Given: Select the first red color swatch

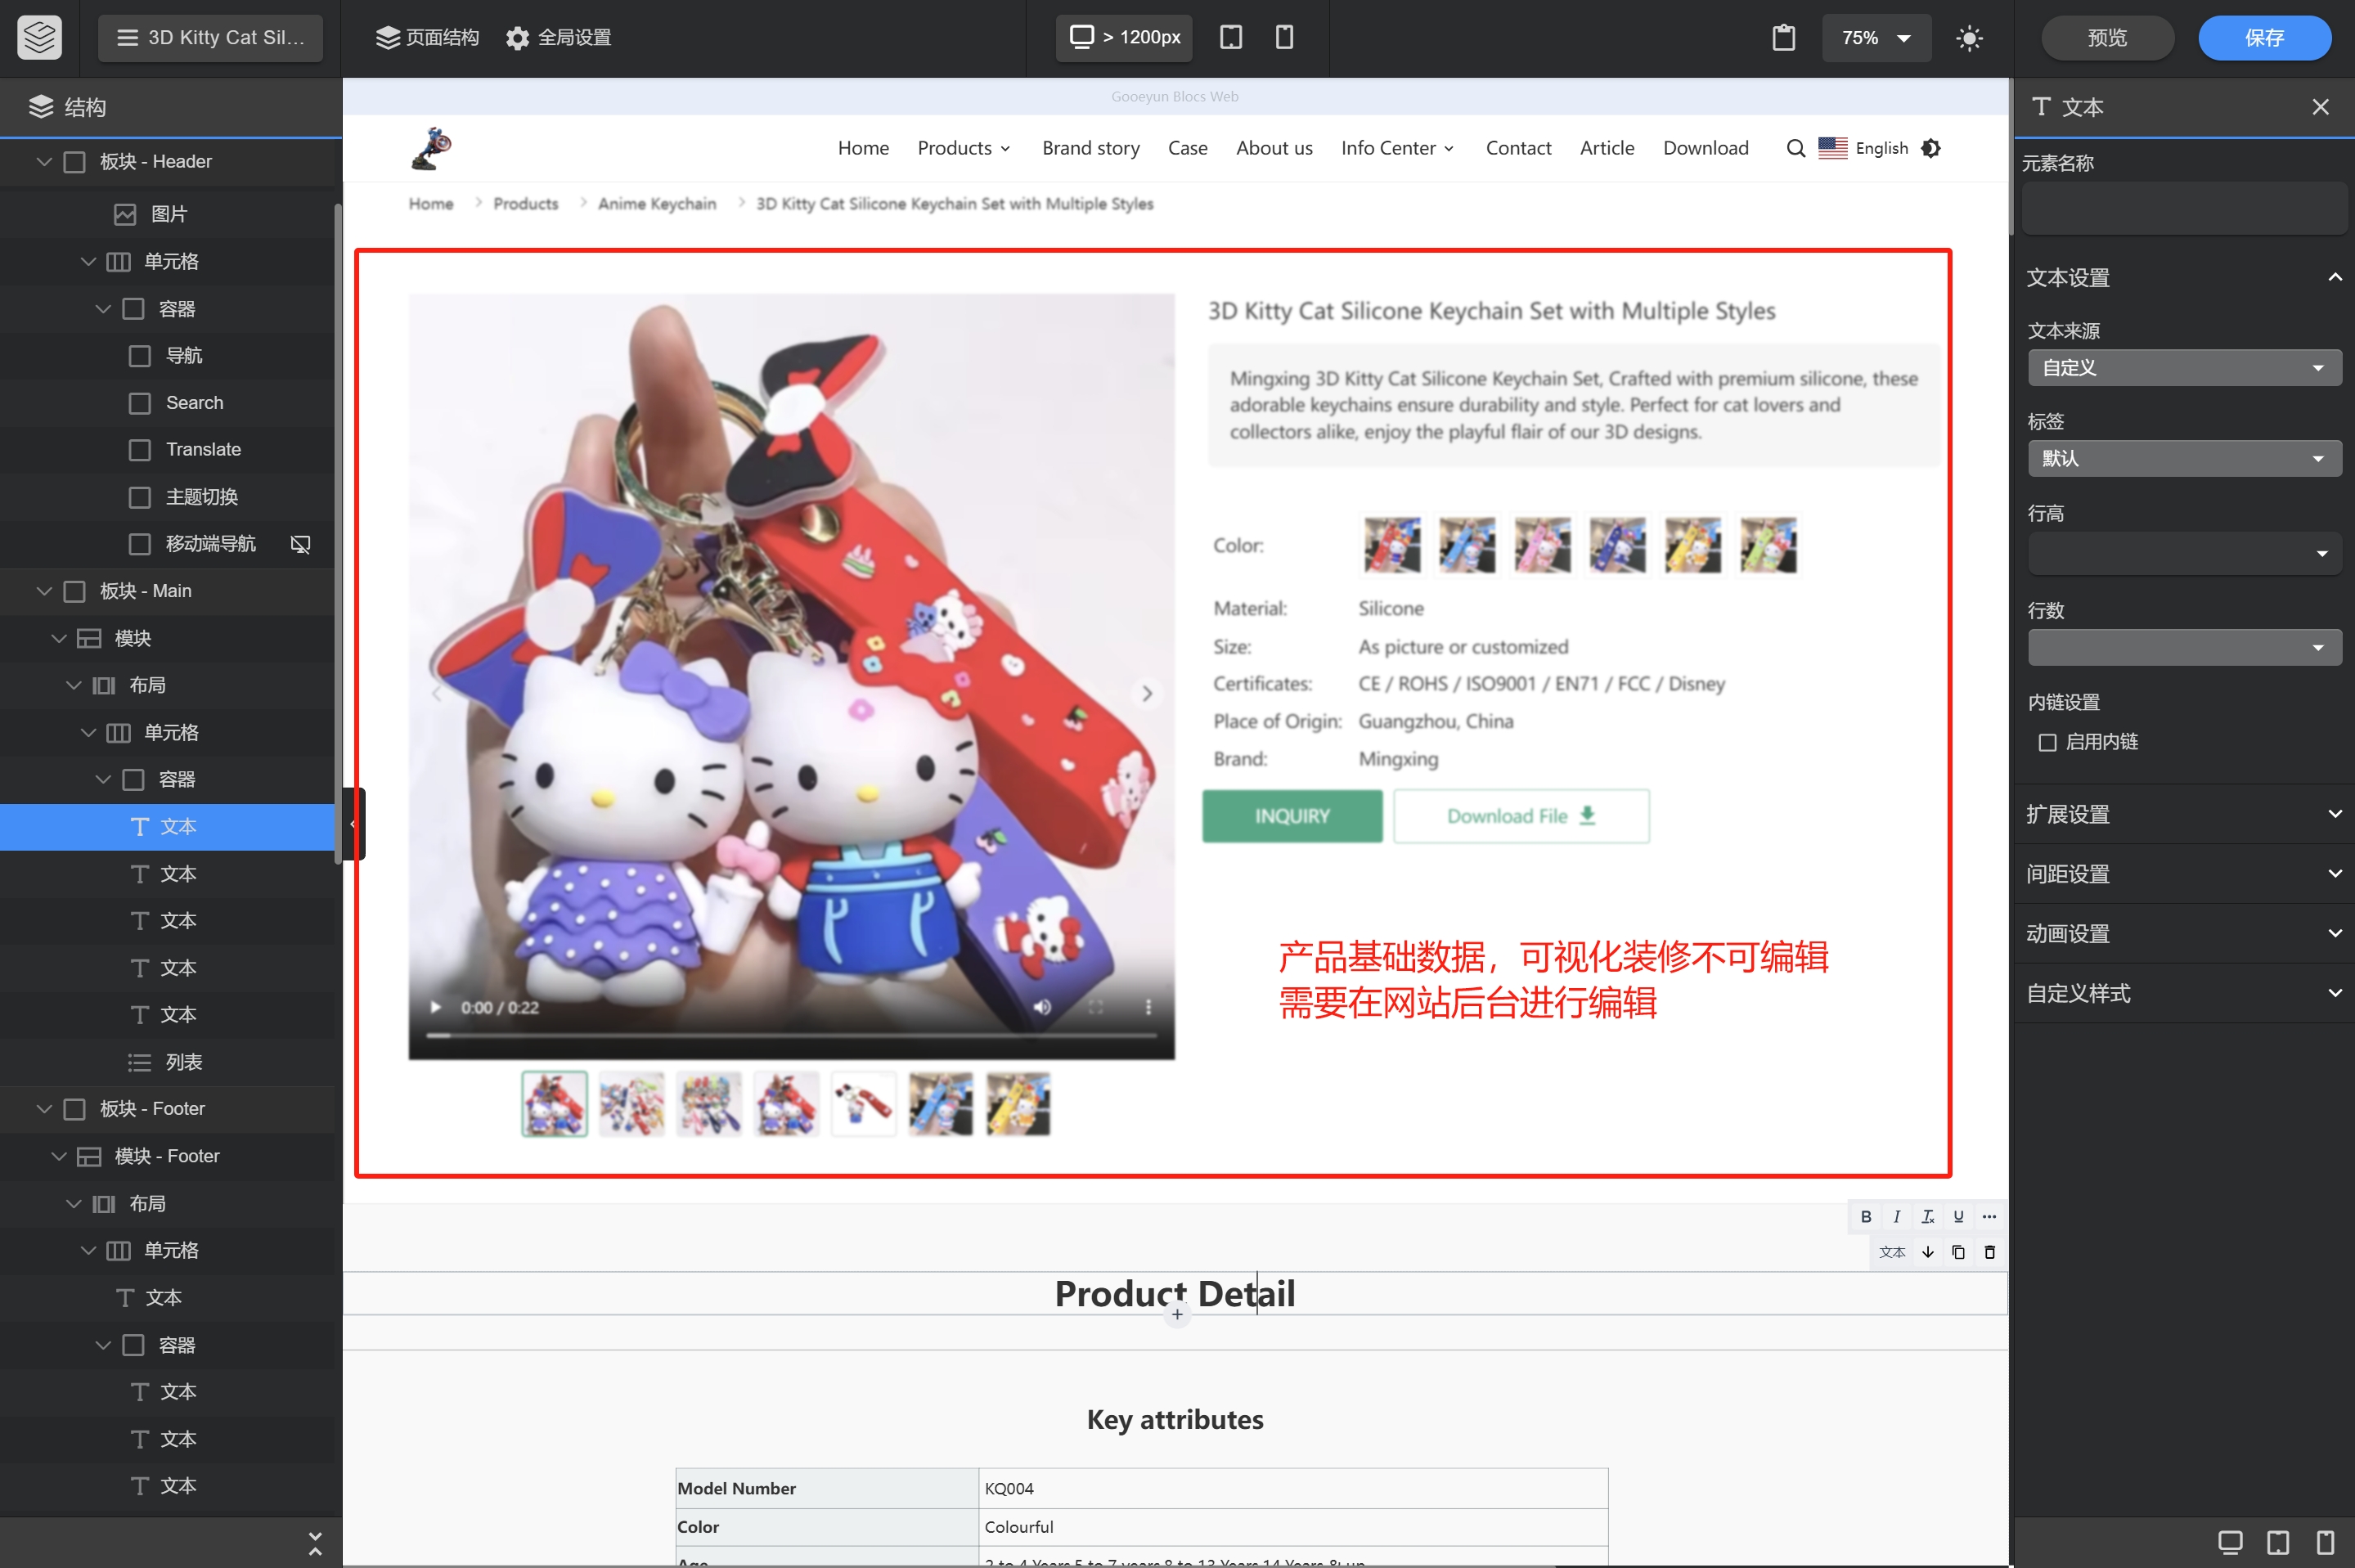Looking at the screenshot, I should tap(1392, 545).
